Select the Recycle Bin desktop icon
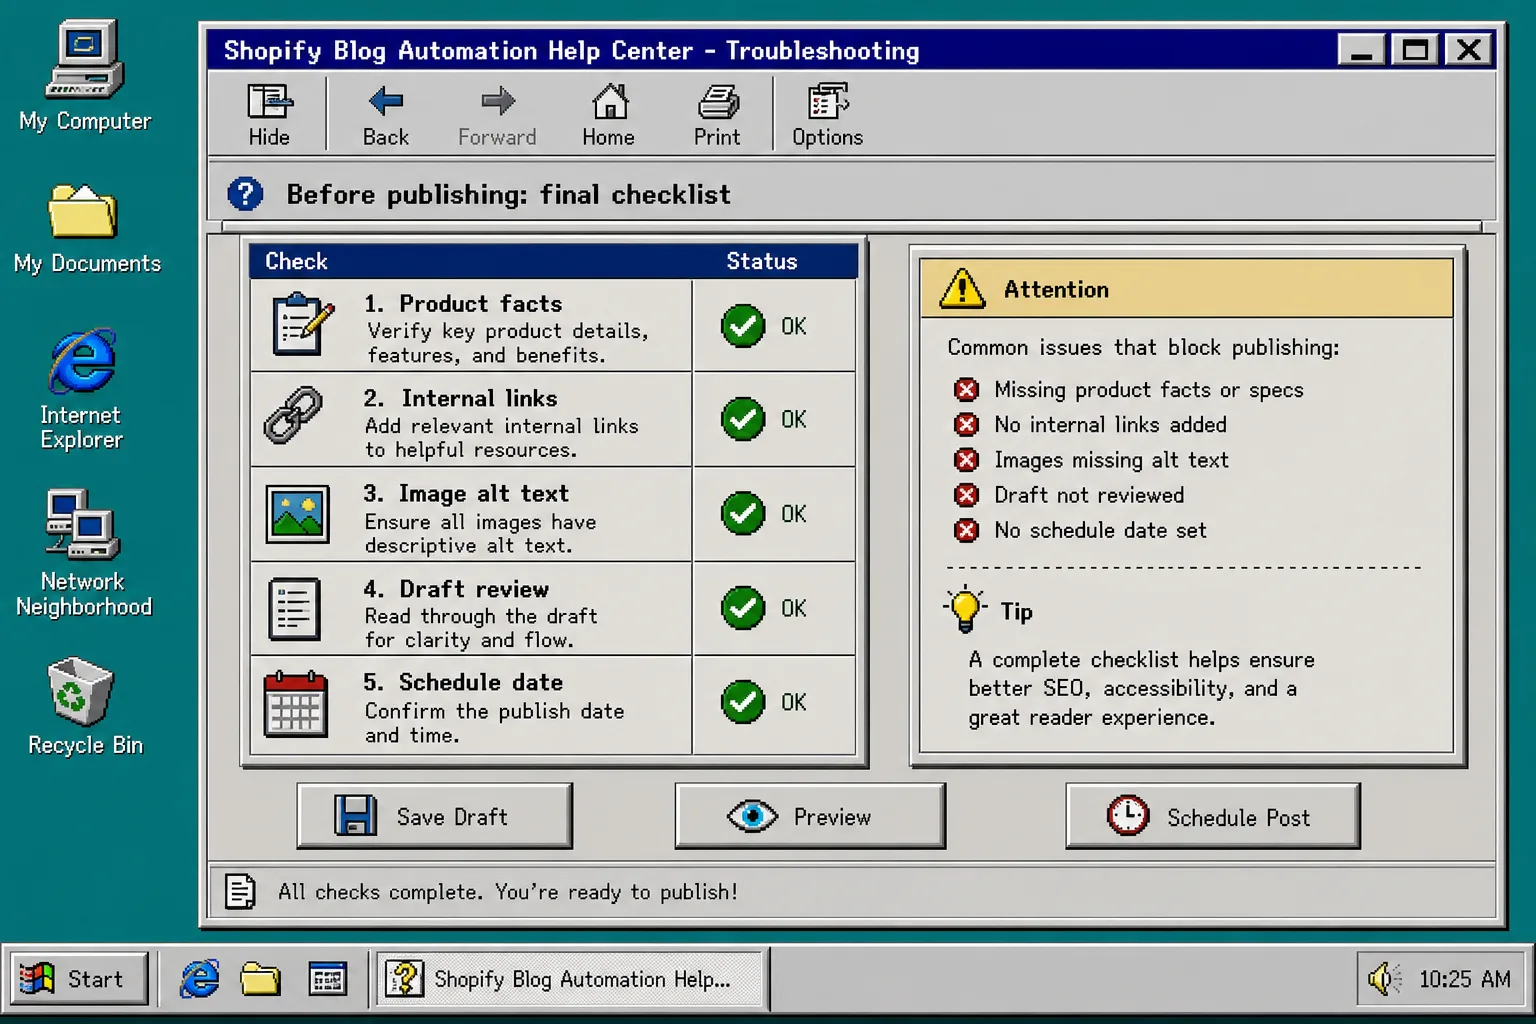 tap(85, 707)
